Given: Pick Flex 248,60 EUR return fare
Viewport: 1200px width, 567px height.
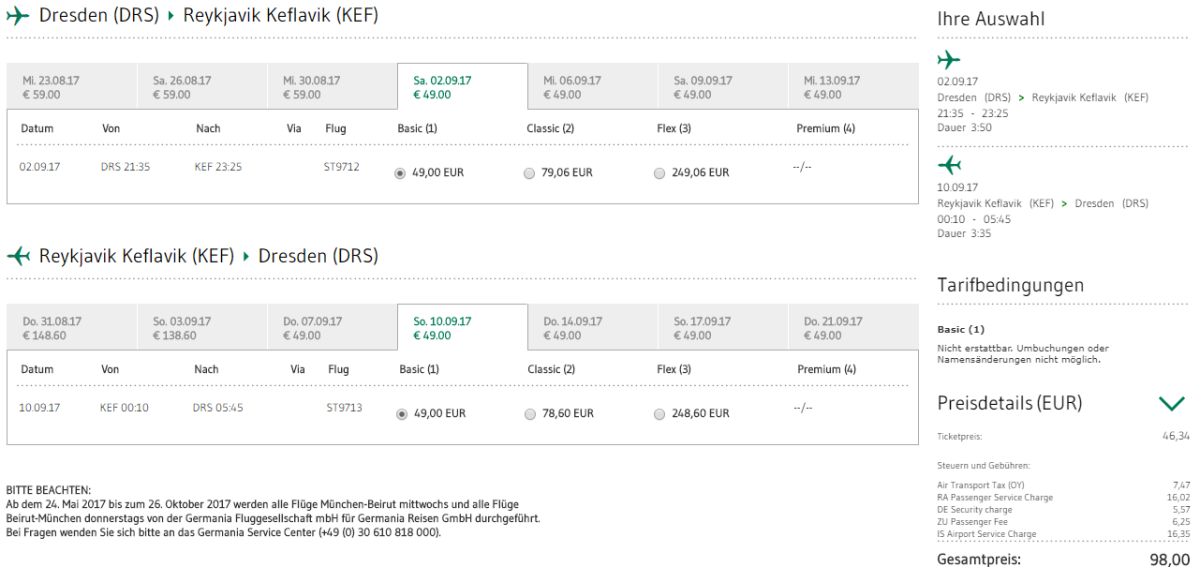Looking at the screenshot, I should click(x=659, y=414).
